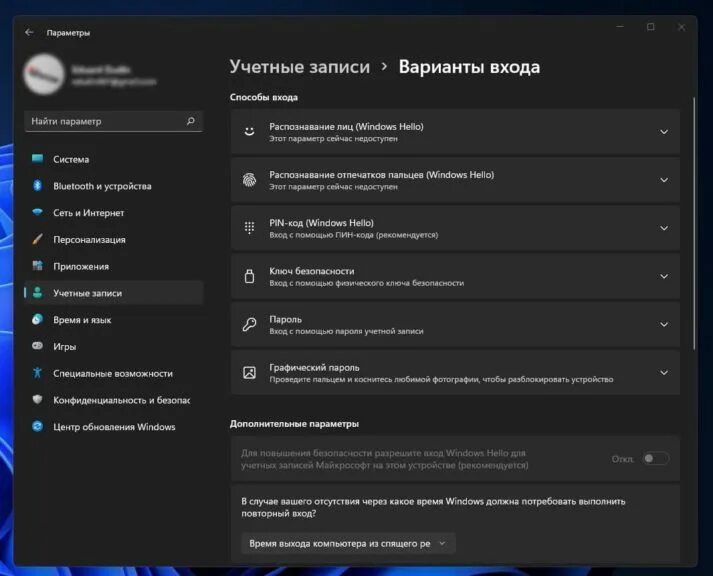The height and width of the screenshot is (576, 713).
Task: Expand Ключ безопасности chevron
Action: [x=664, y=276]
